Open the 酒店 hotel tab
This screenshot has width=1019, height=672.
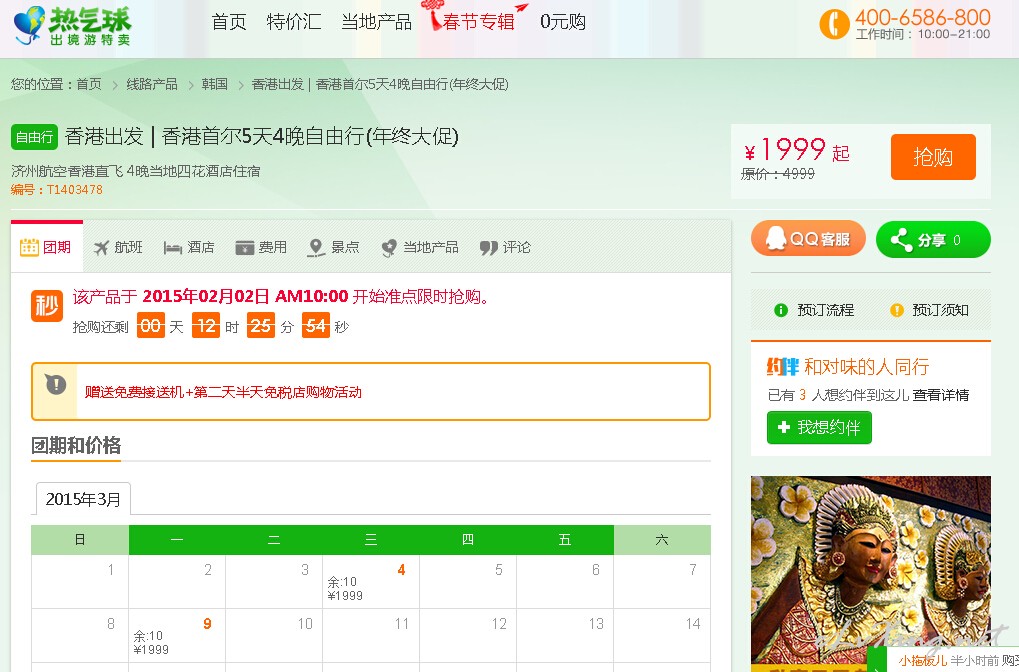click(x=189, y=247)
